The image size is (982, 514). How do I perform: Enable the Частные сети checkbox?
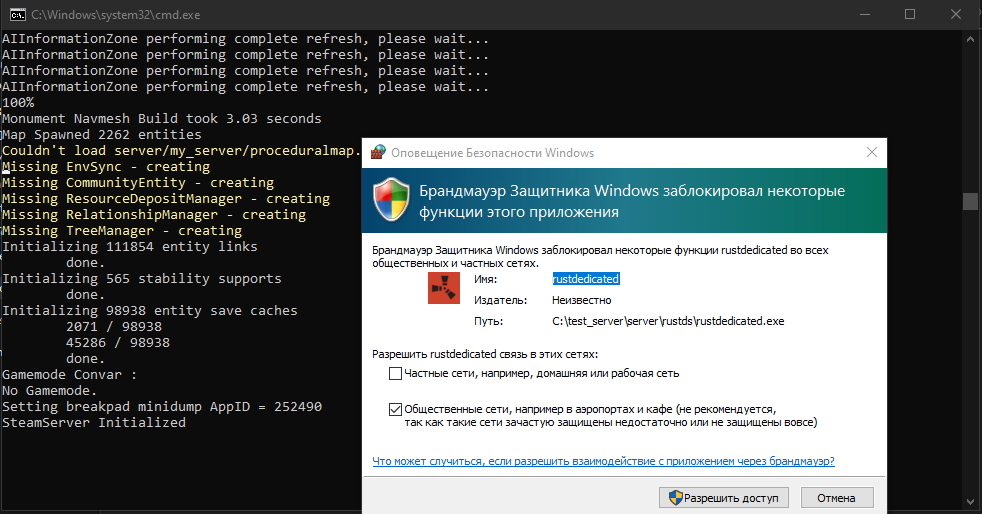[395, 374]
